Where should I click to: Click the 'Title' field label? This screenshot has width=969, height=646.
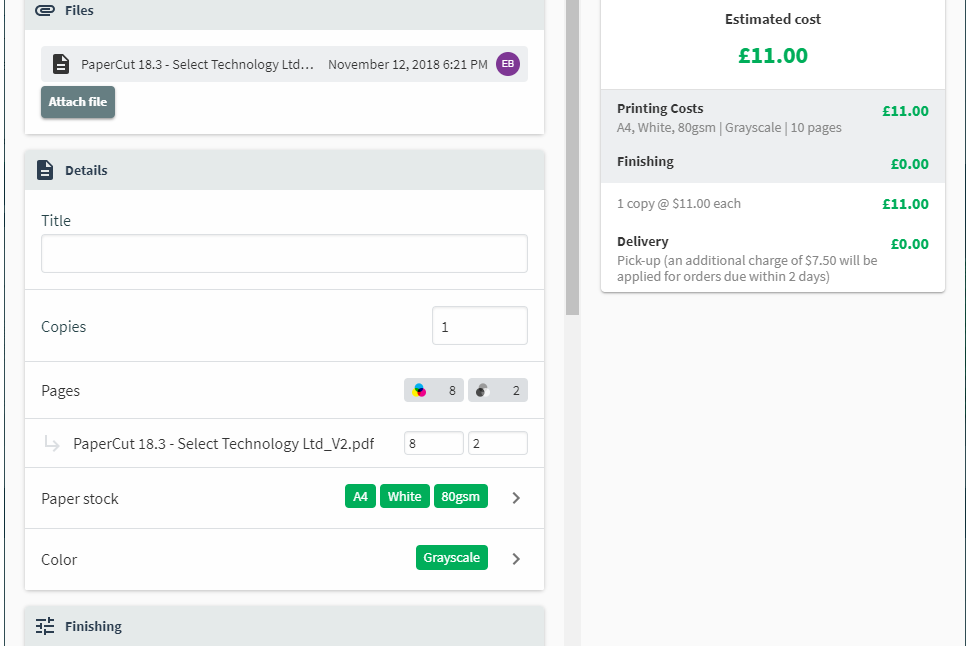56,221
